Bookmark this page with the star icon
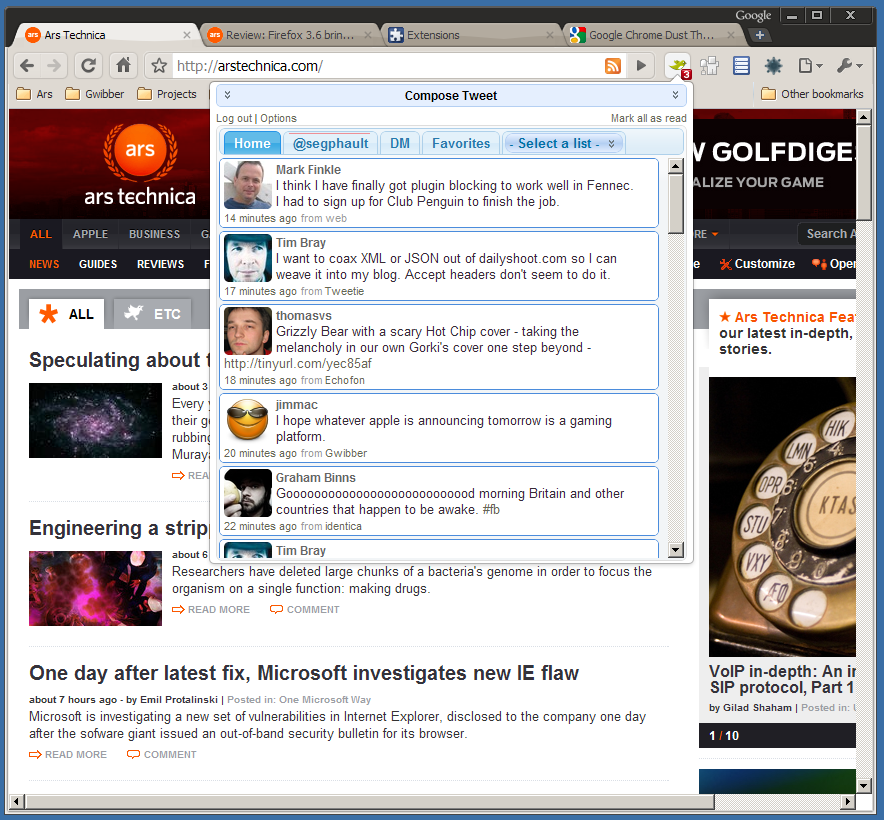 pos(159,66)
